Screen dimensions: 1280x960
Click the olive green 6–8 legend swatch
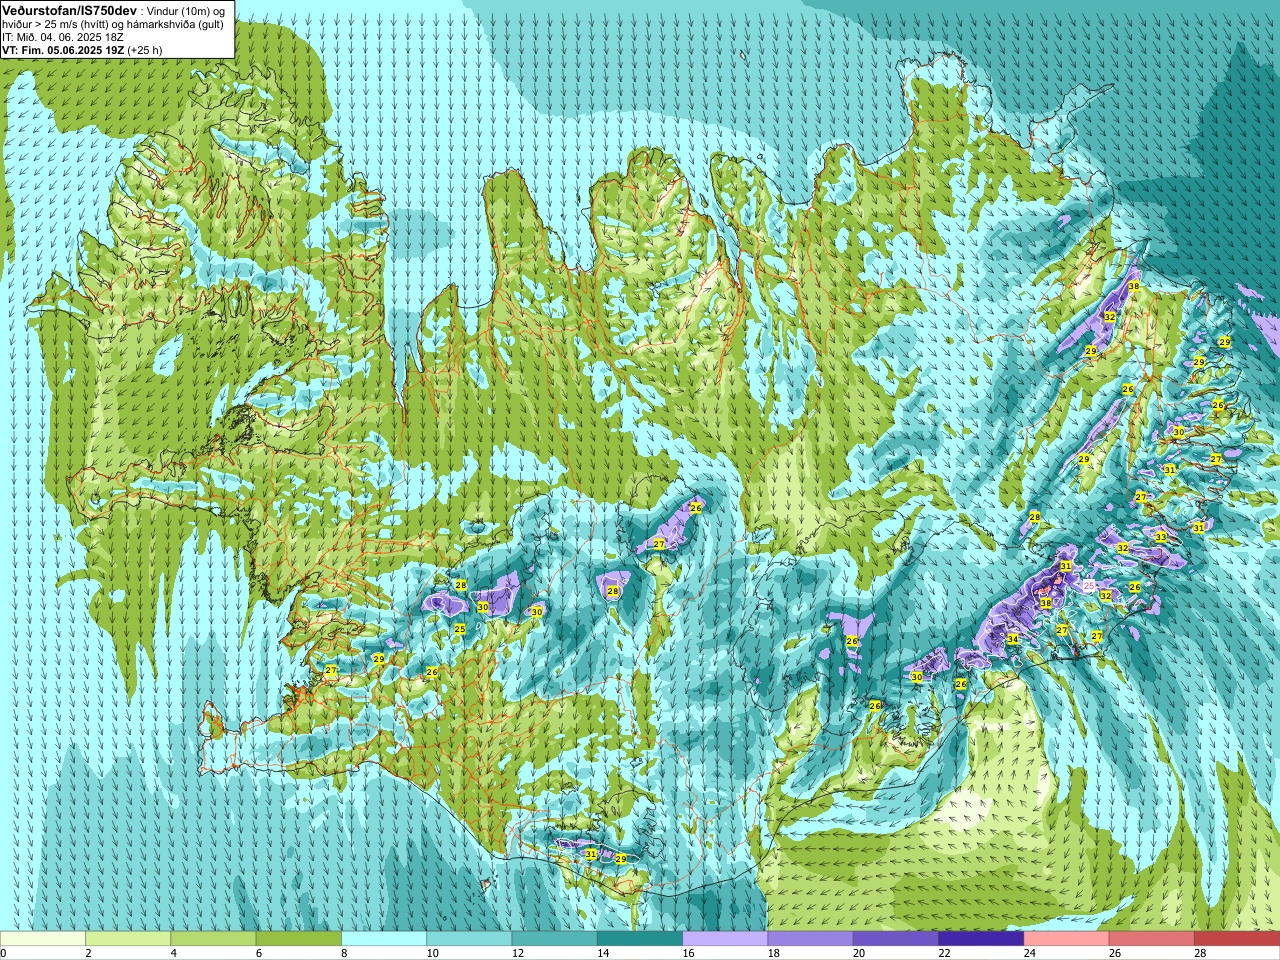[299, 939]
